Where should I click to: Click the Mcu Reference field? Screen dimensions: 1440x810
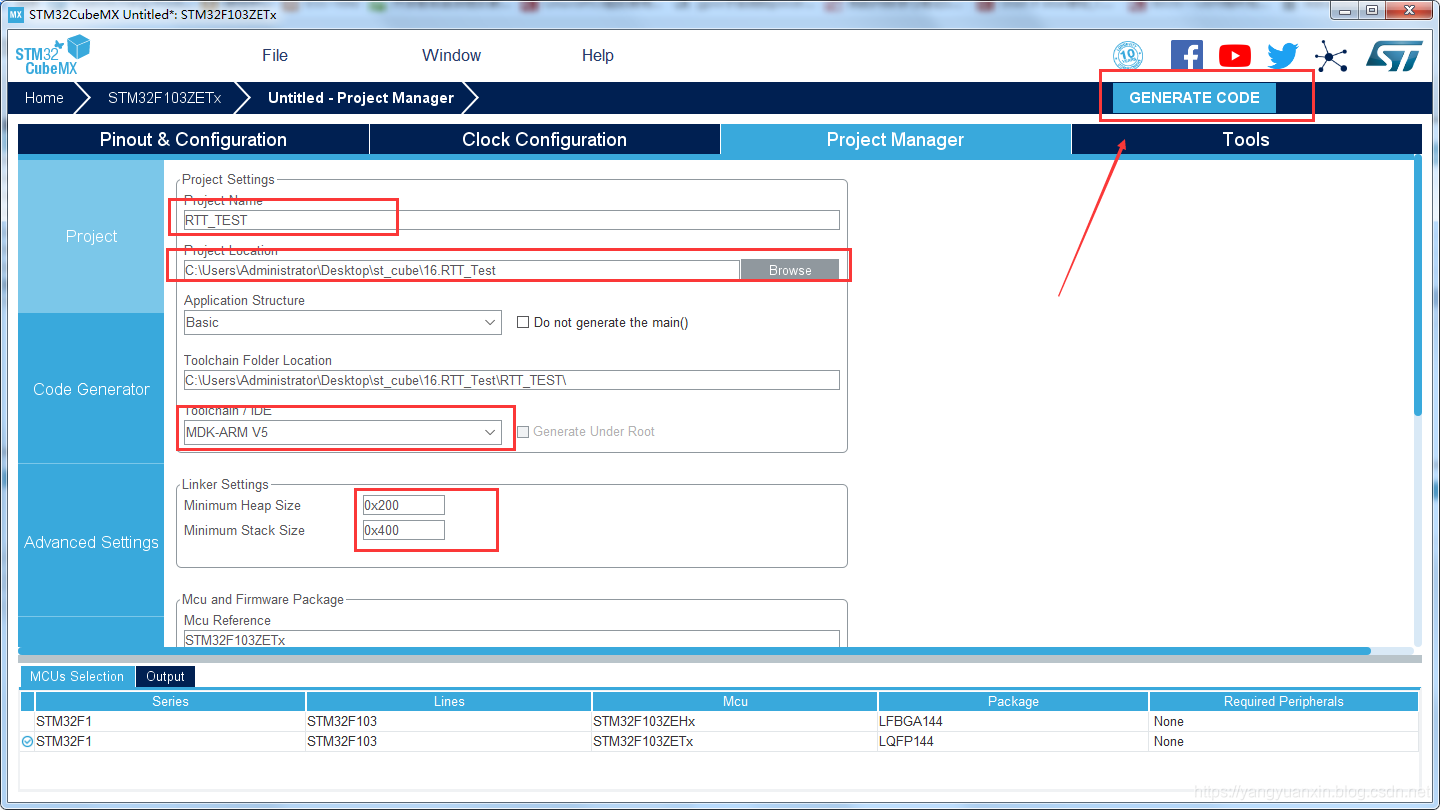[x=512, y=639]
